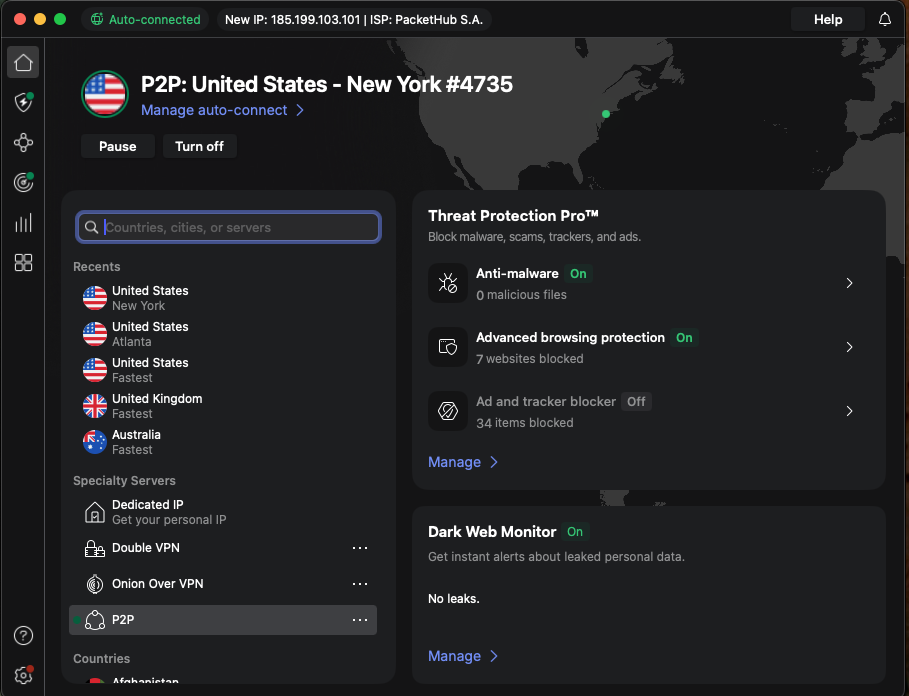The image size is (909, 696).
Task: Click the "0 malicious files" text
Action: [x=521, y=295]
